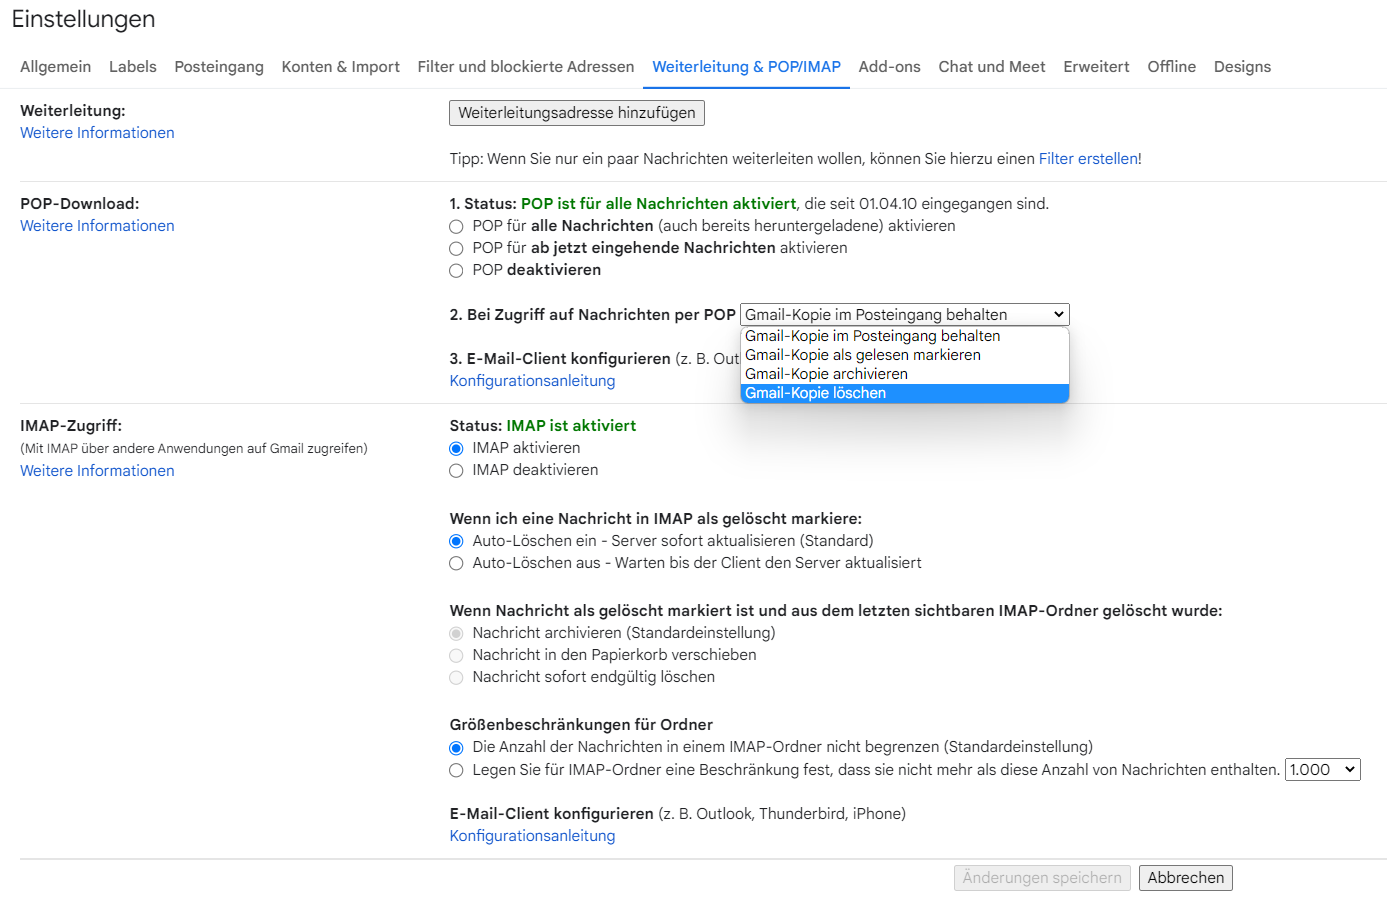1387x904 pixels.
Task: Select the IMAP deaktivieren radio button
Action: (x=456, y=471)
